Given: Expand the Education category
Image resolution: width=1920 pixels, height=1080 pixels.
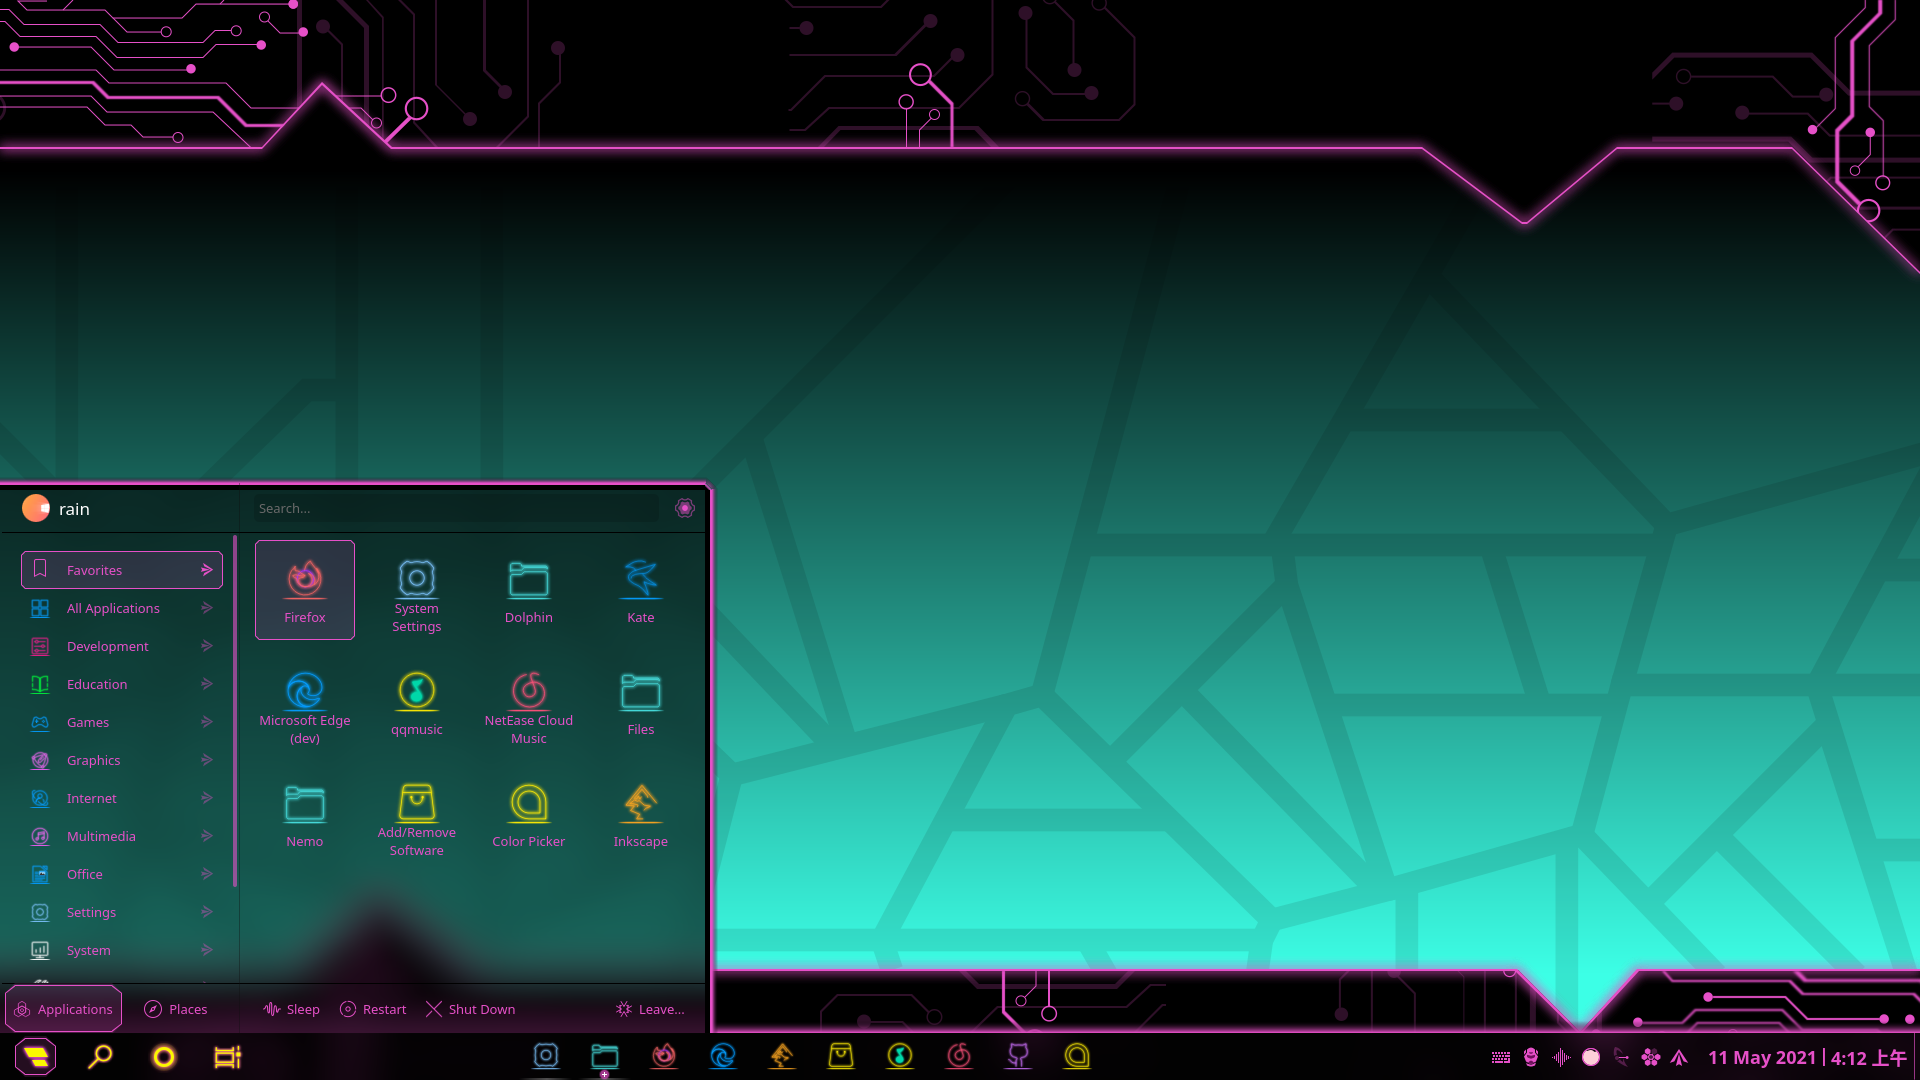Looking at the screenshot, I should pyautogui.click(x=122, y=684).
